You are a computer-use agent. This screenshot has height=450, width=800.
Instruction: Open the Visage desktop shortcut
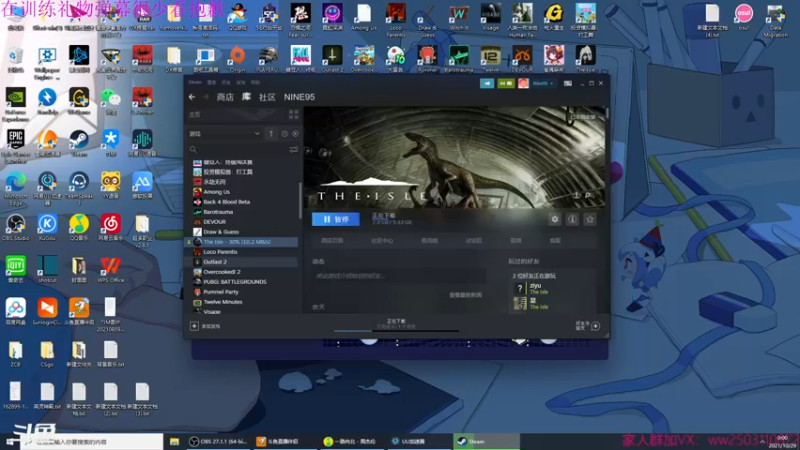(x=490, y=17)
